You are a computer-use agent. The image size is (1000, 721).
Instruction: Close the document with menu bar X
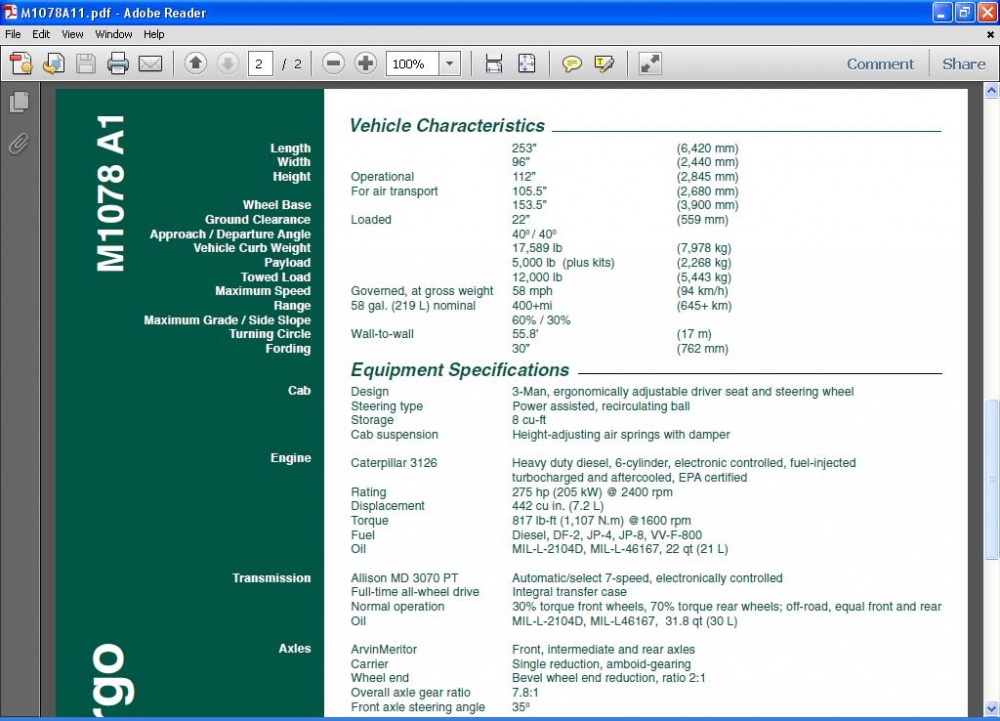click(990, 34)
